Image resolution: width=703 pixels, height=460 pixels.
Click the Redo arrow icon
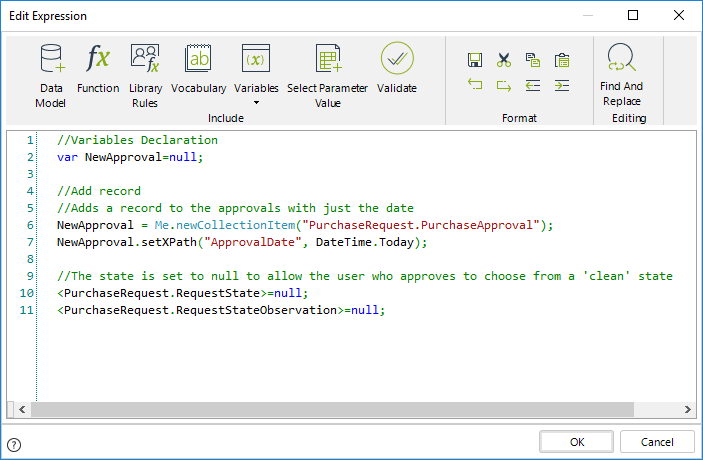pyautogui.click(x=503, y=85)
